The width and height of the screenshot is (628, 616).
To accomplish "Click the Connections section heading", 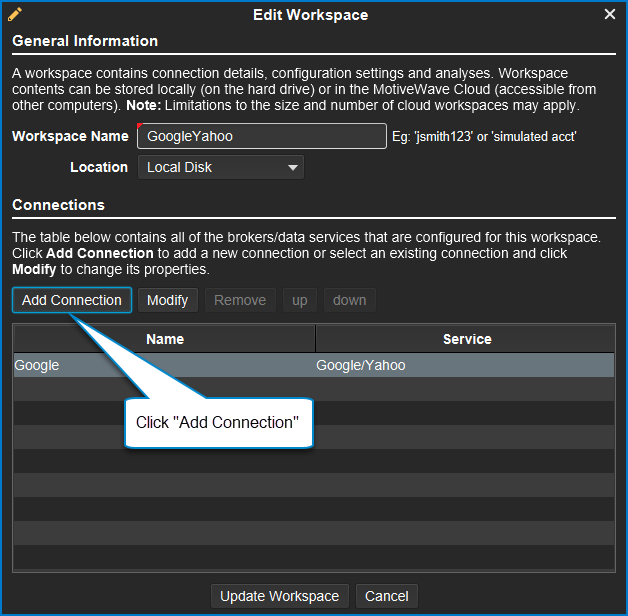I will (58, 205).
